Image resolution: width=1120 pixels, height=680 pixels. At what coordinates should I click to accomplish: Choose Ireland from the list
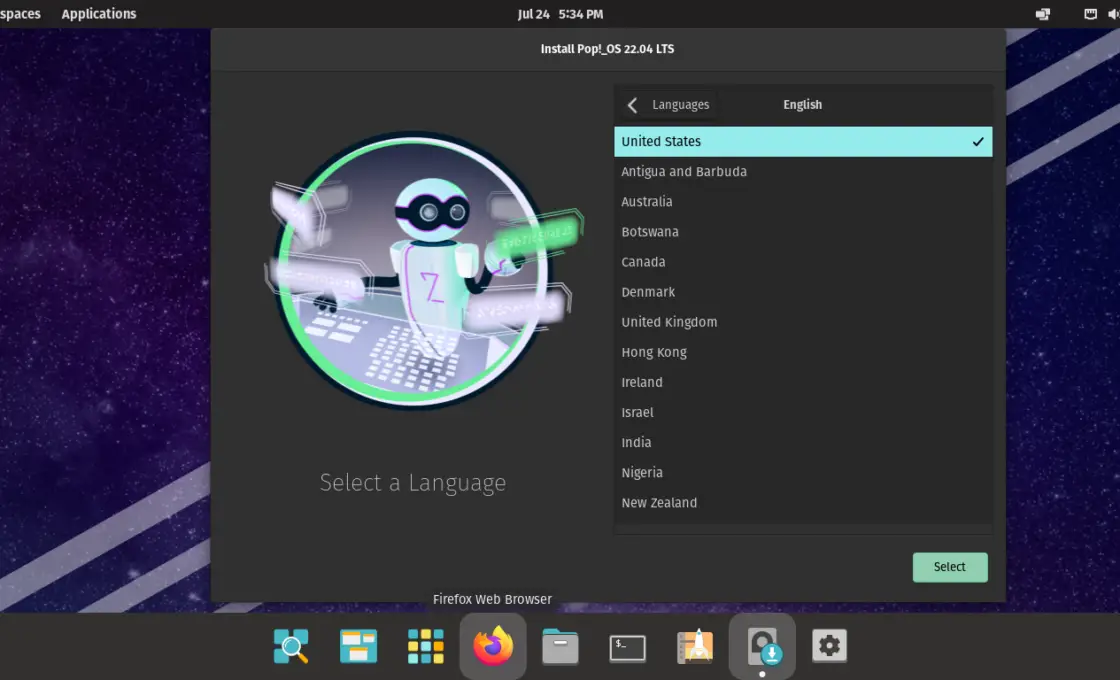pos(803,382)
